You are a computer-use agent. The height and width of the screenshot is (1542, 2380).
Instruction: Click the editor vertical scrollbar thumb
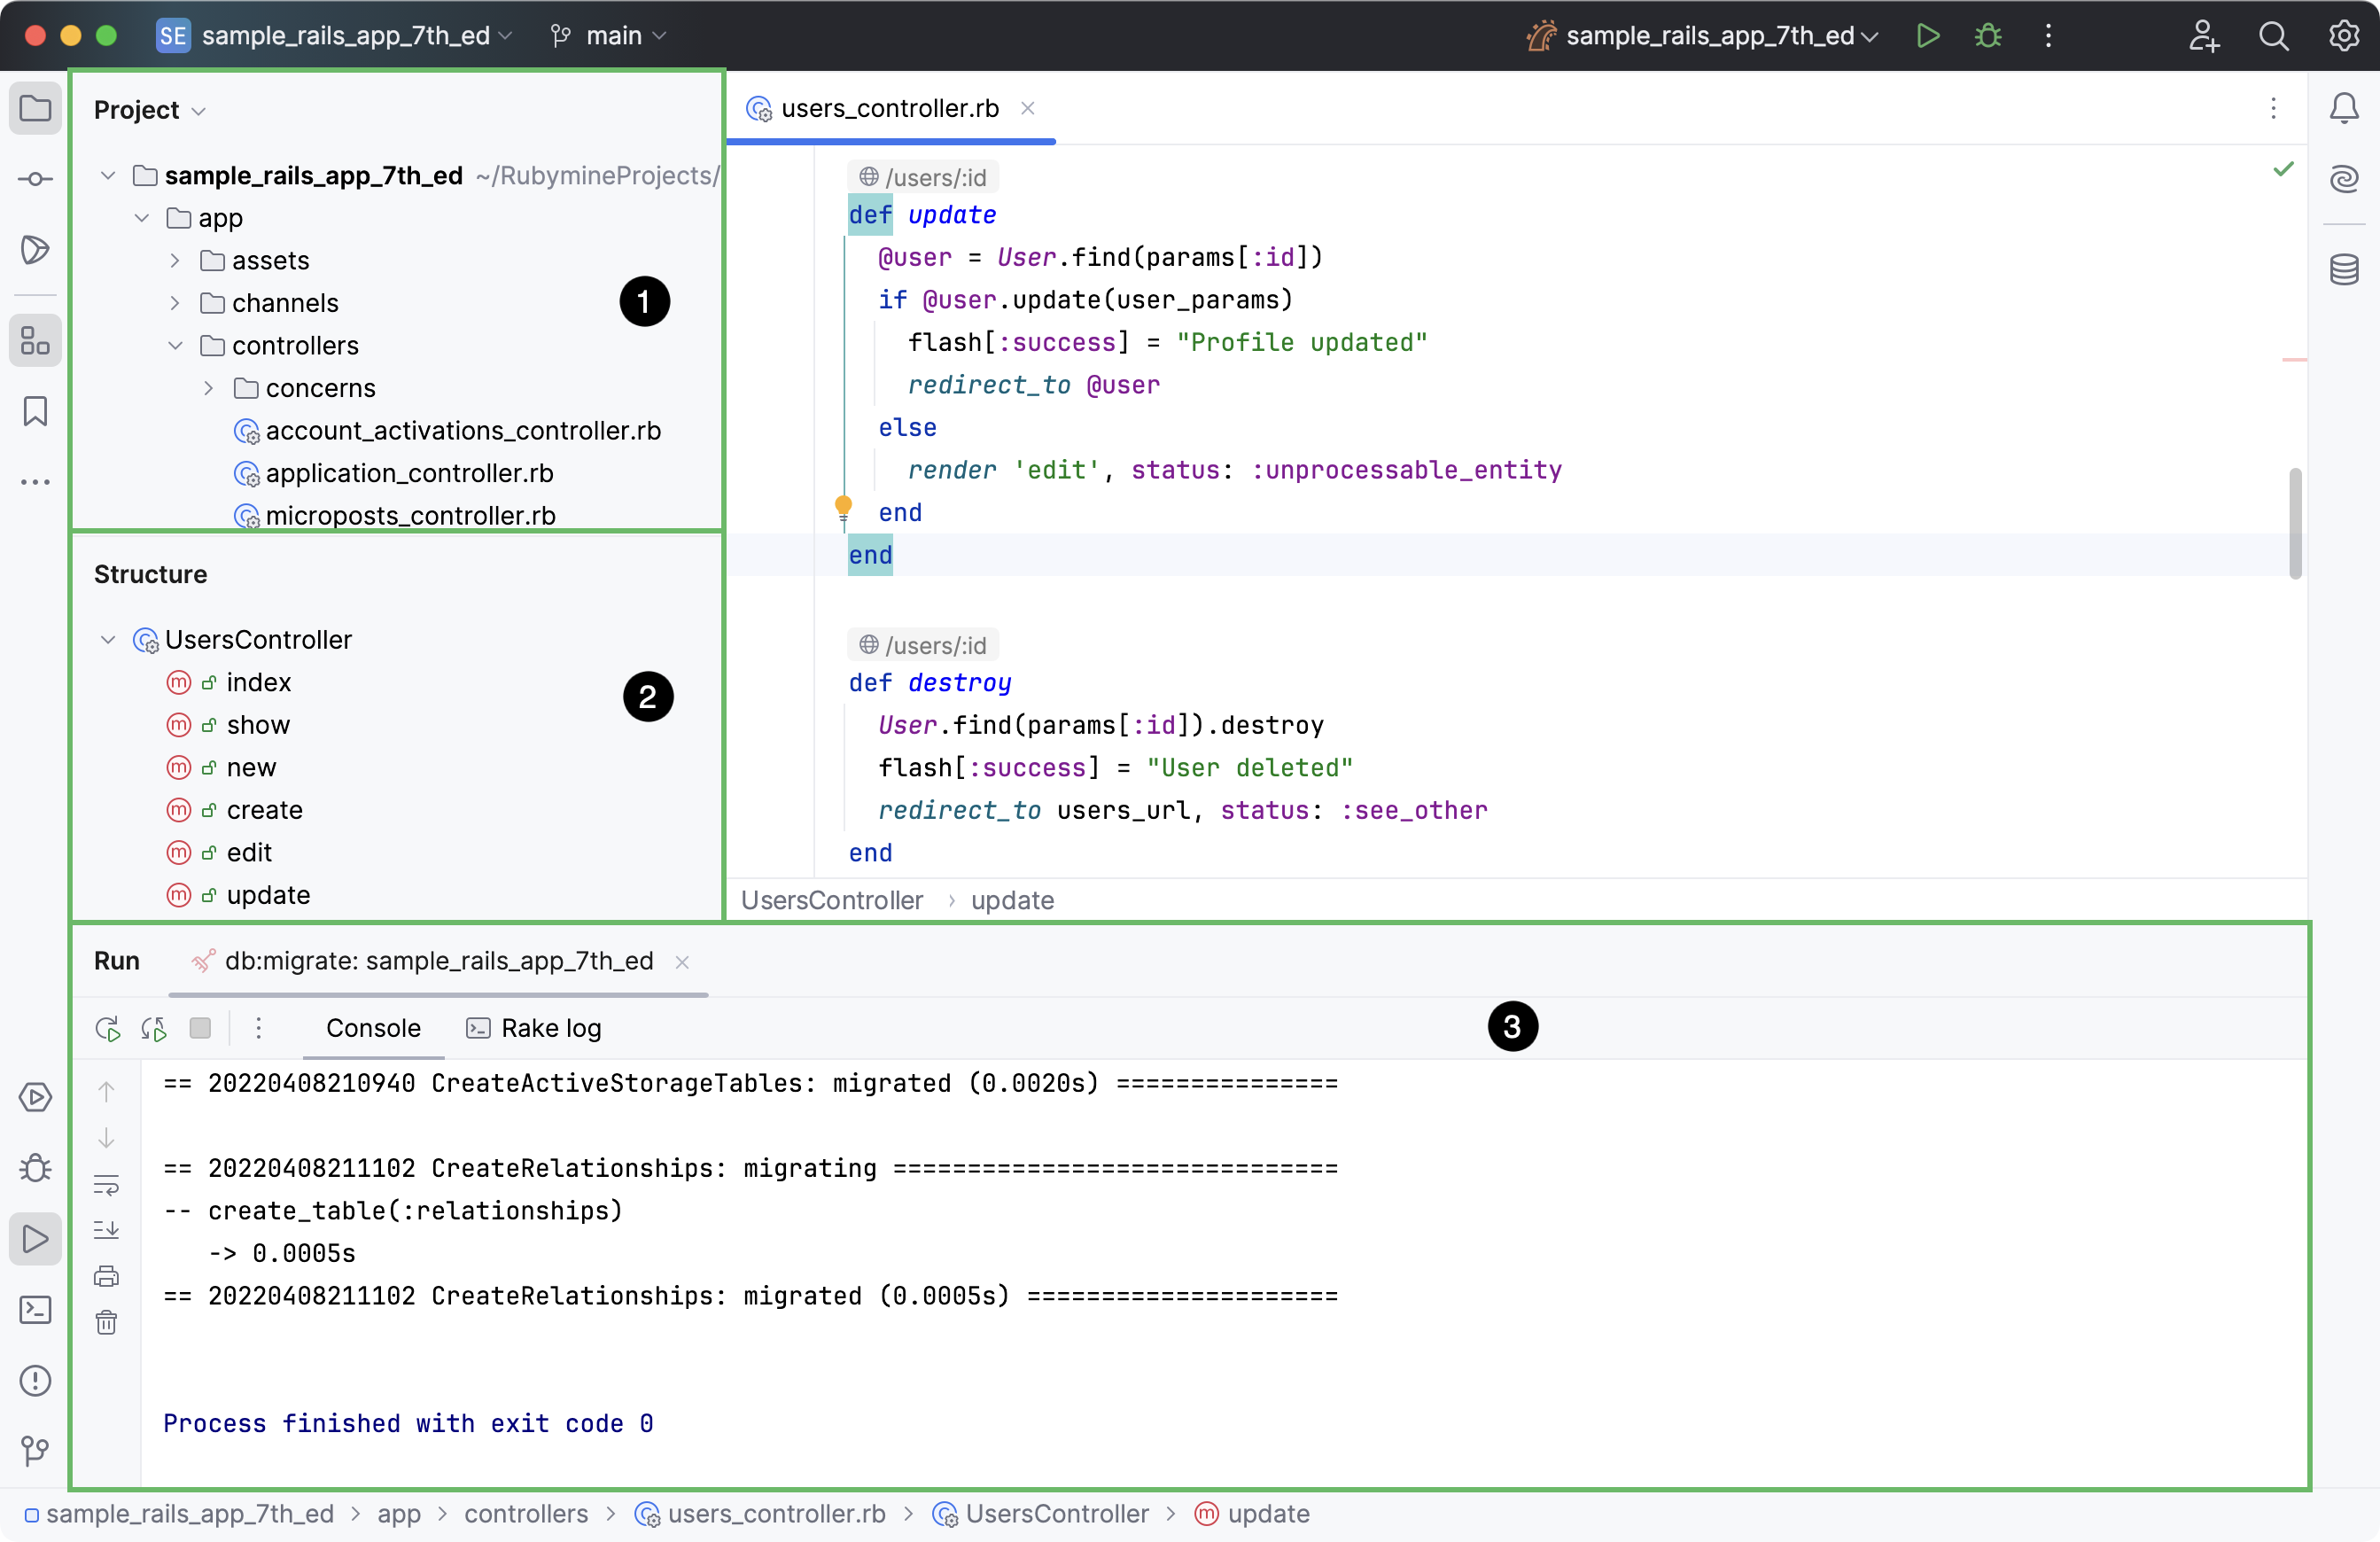point(2294,522)
